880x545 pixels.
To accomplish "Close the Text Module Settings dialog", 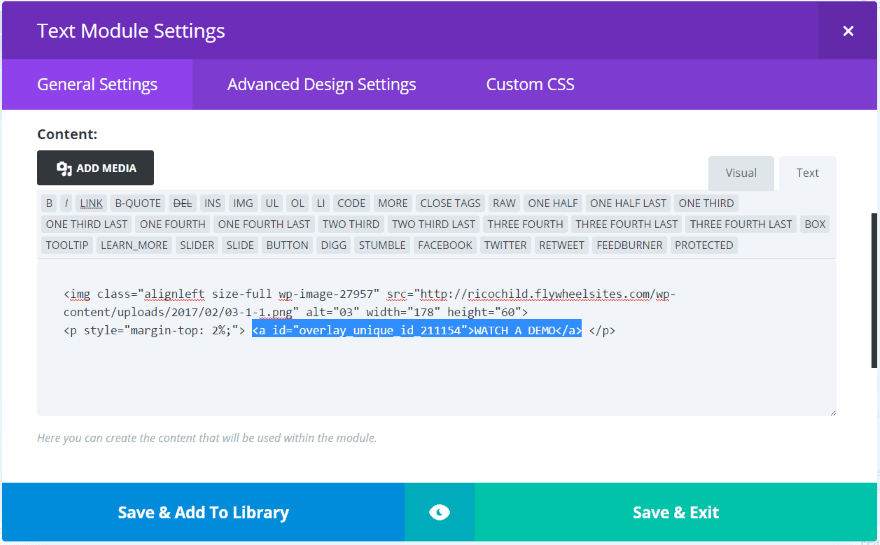I will point(848,31).
